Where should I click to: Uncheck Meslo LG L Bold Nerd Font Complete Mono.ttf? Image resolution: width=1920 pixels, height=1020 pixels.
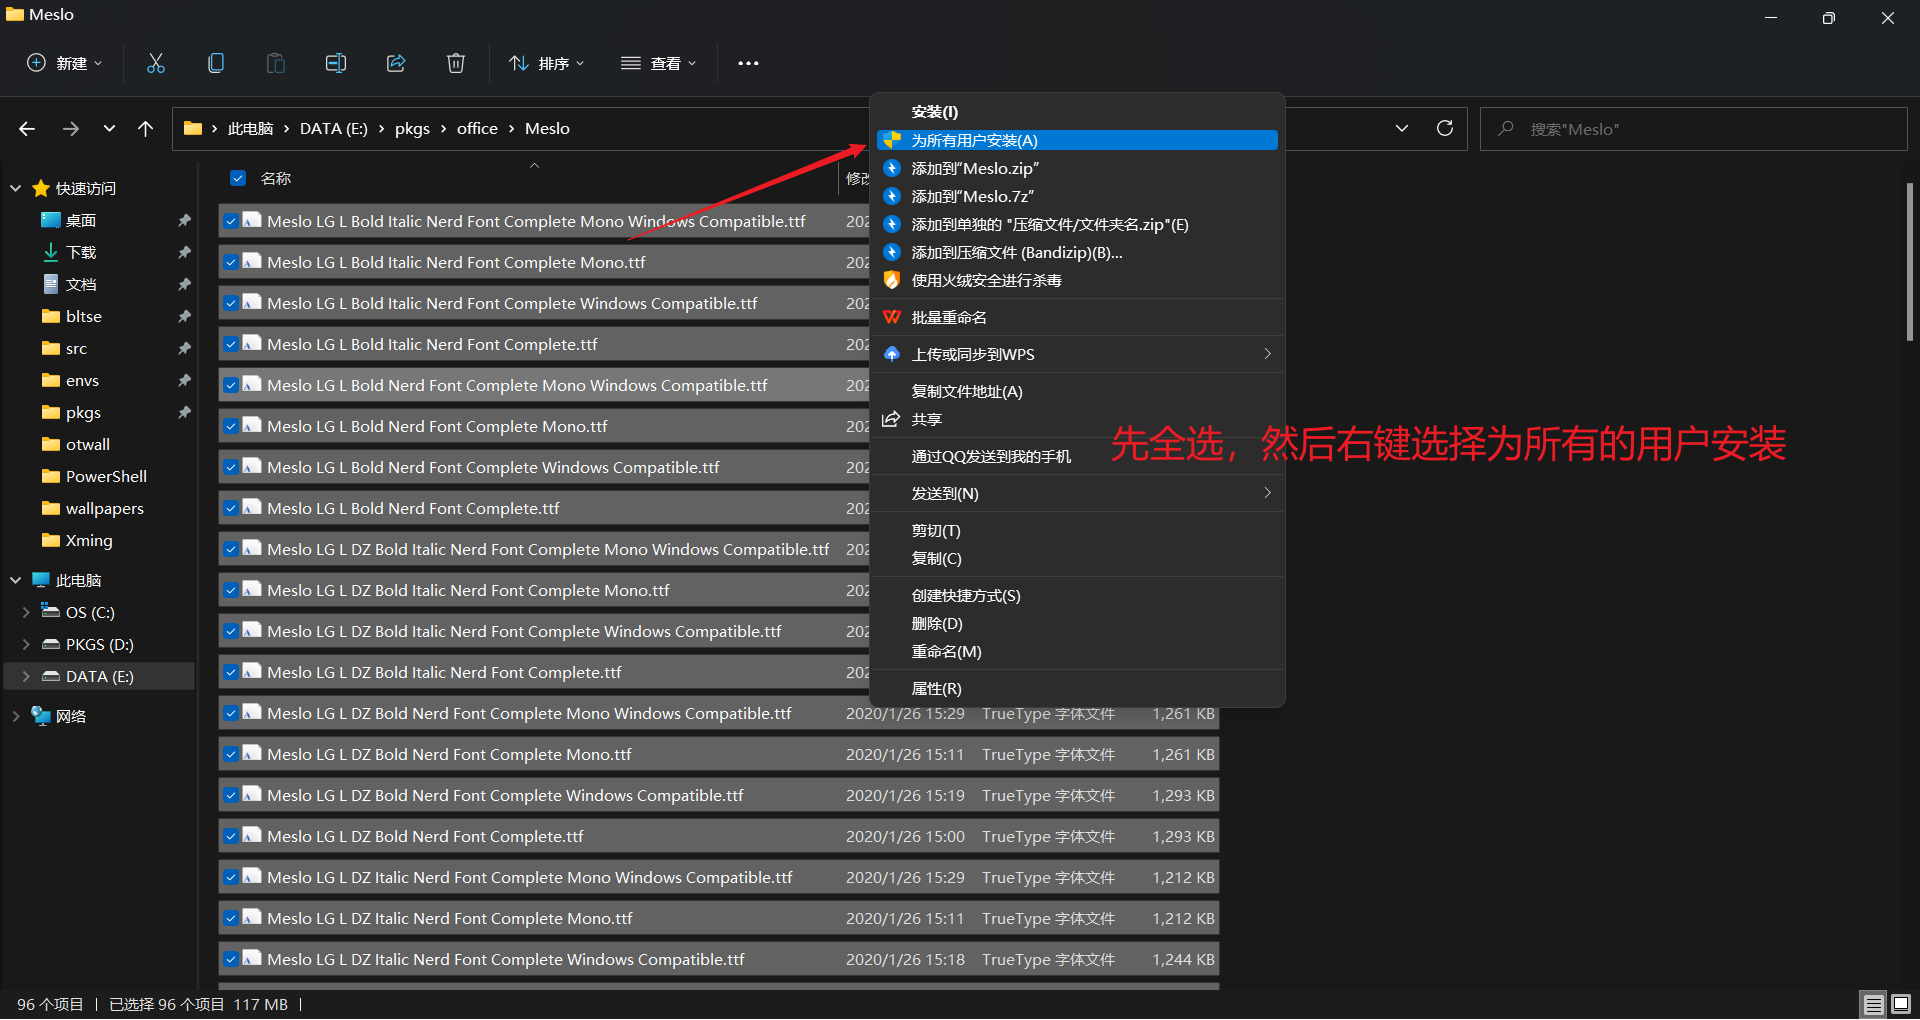click(x=231, y=425)
